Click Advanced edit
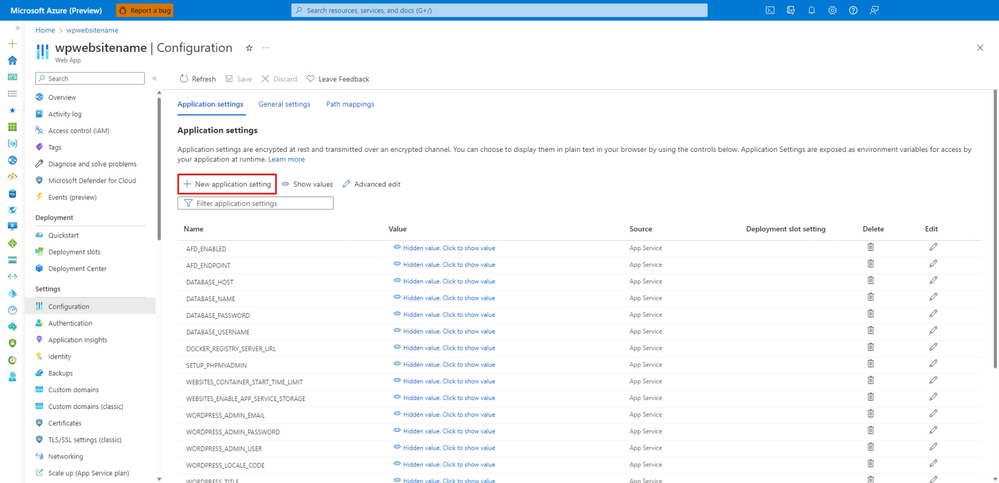 coord(371,184)
